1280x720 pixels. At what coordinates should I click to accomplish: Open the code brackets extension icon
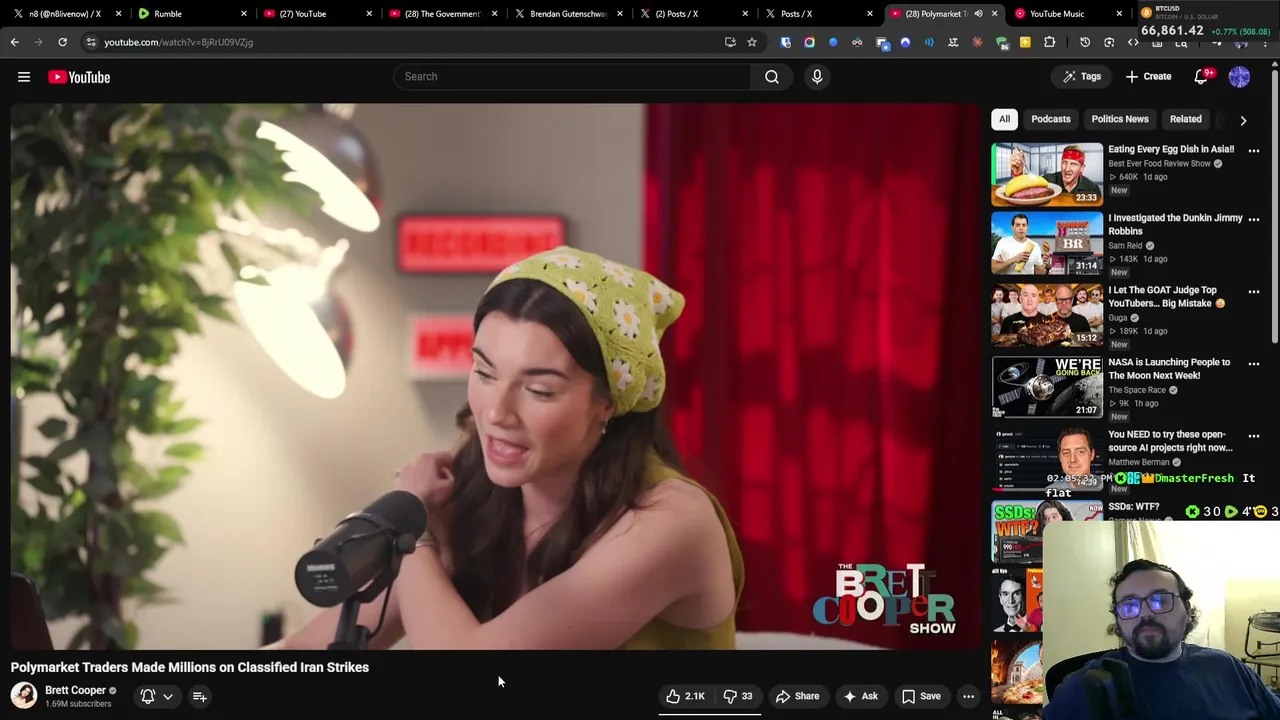[1133, 42]
